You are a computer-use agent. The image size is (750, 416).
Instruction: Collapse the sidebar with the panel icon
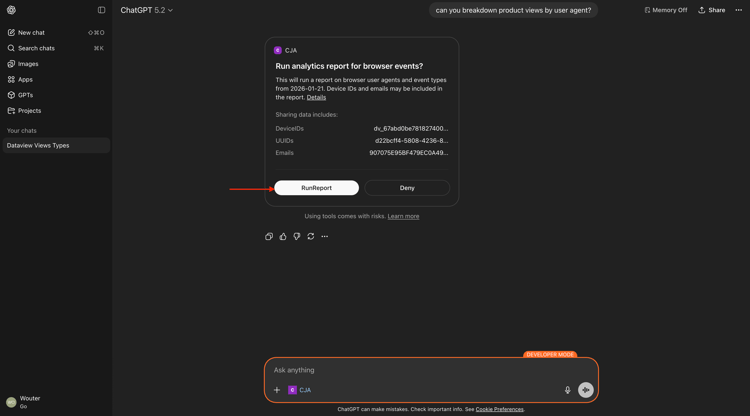[101, 10]
